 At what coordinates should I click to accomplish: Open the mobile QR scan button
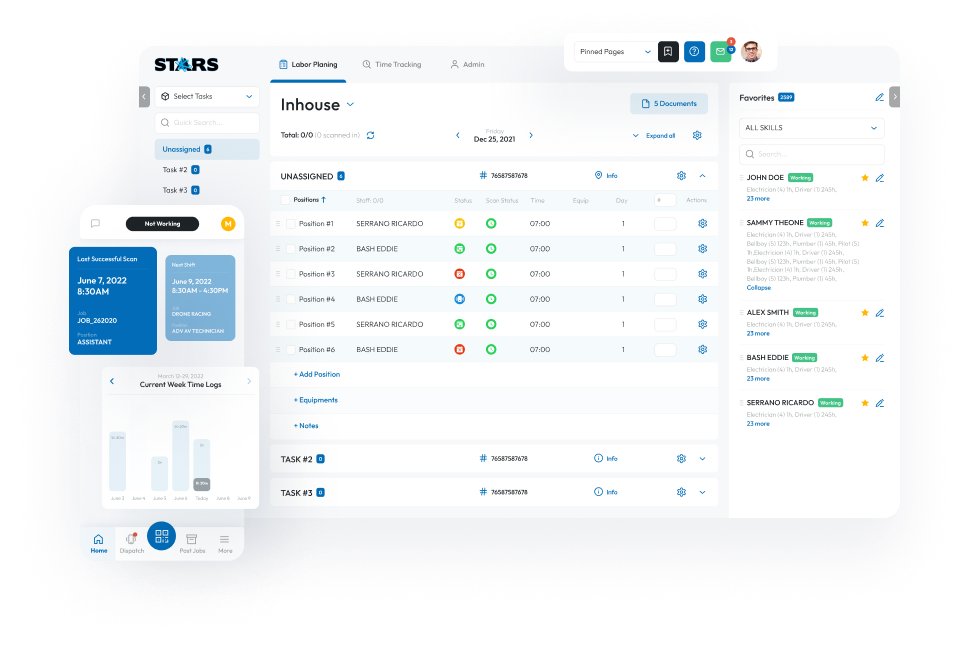161,536
